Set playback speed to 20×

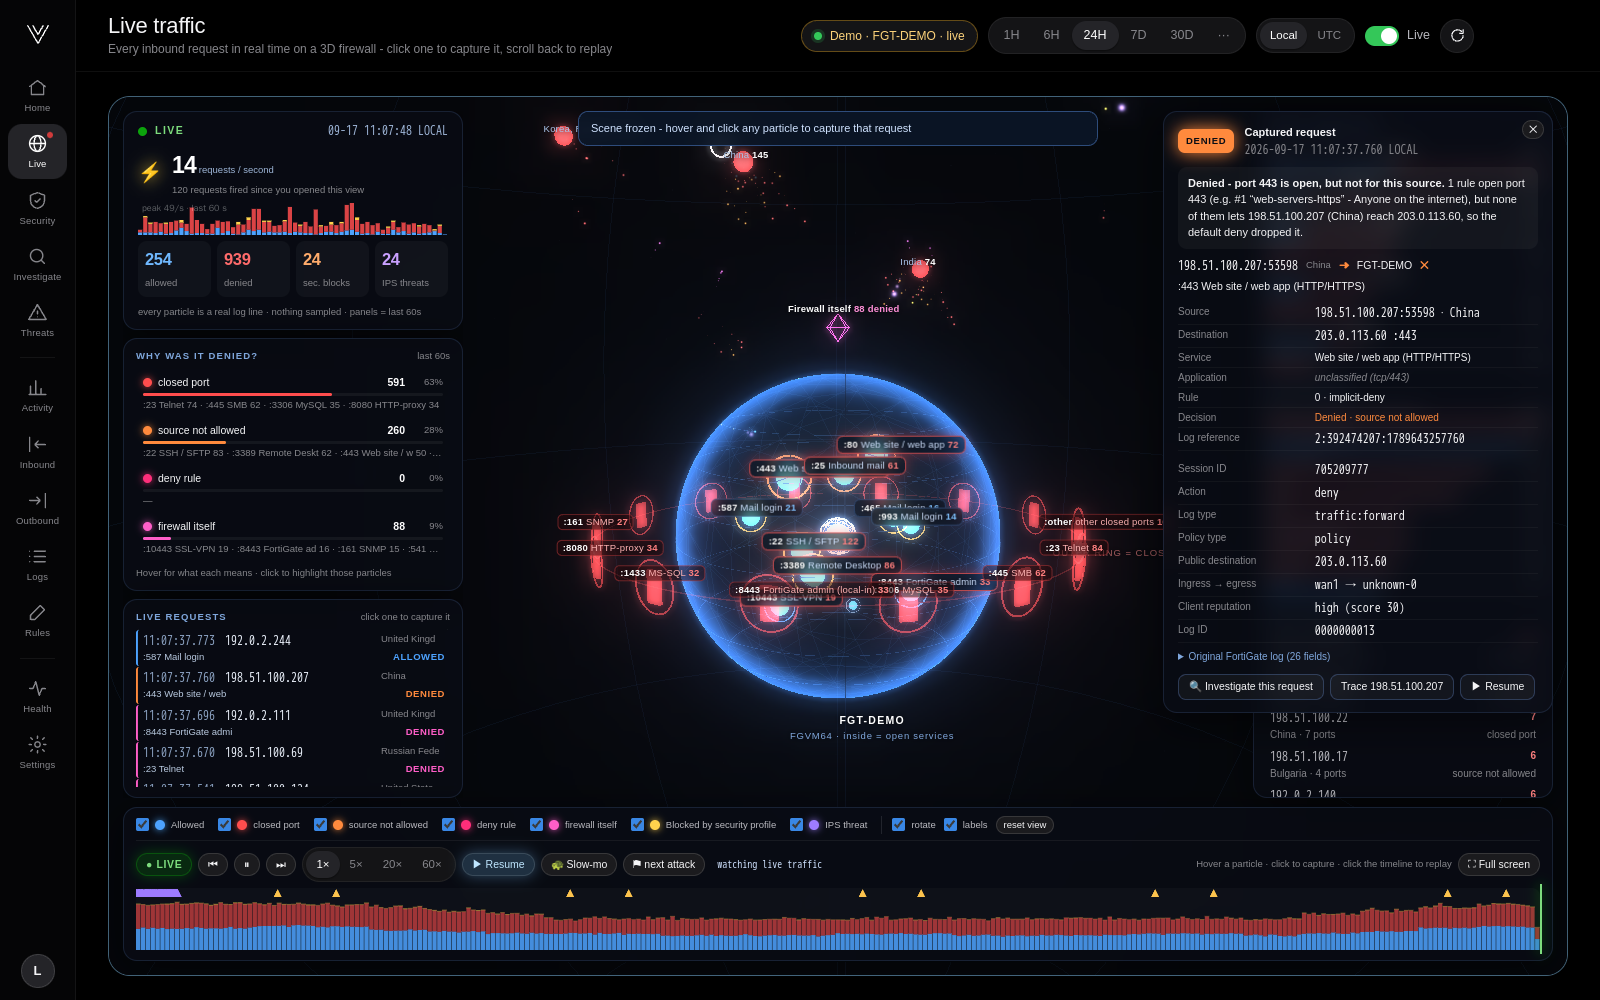(x=392, y=864)
